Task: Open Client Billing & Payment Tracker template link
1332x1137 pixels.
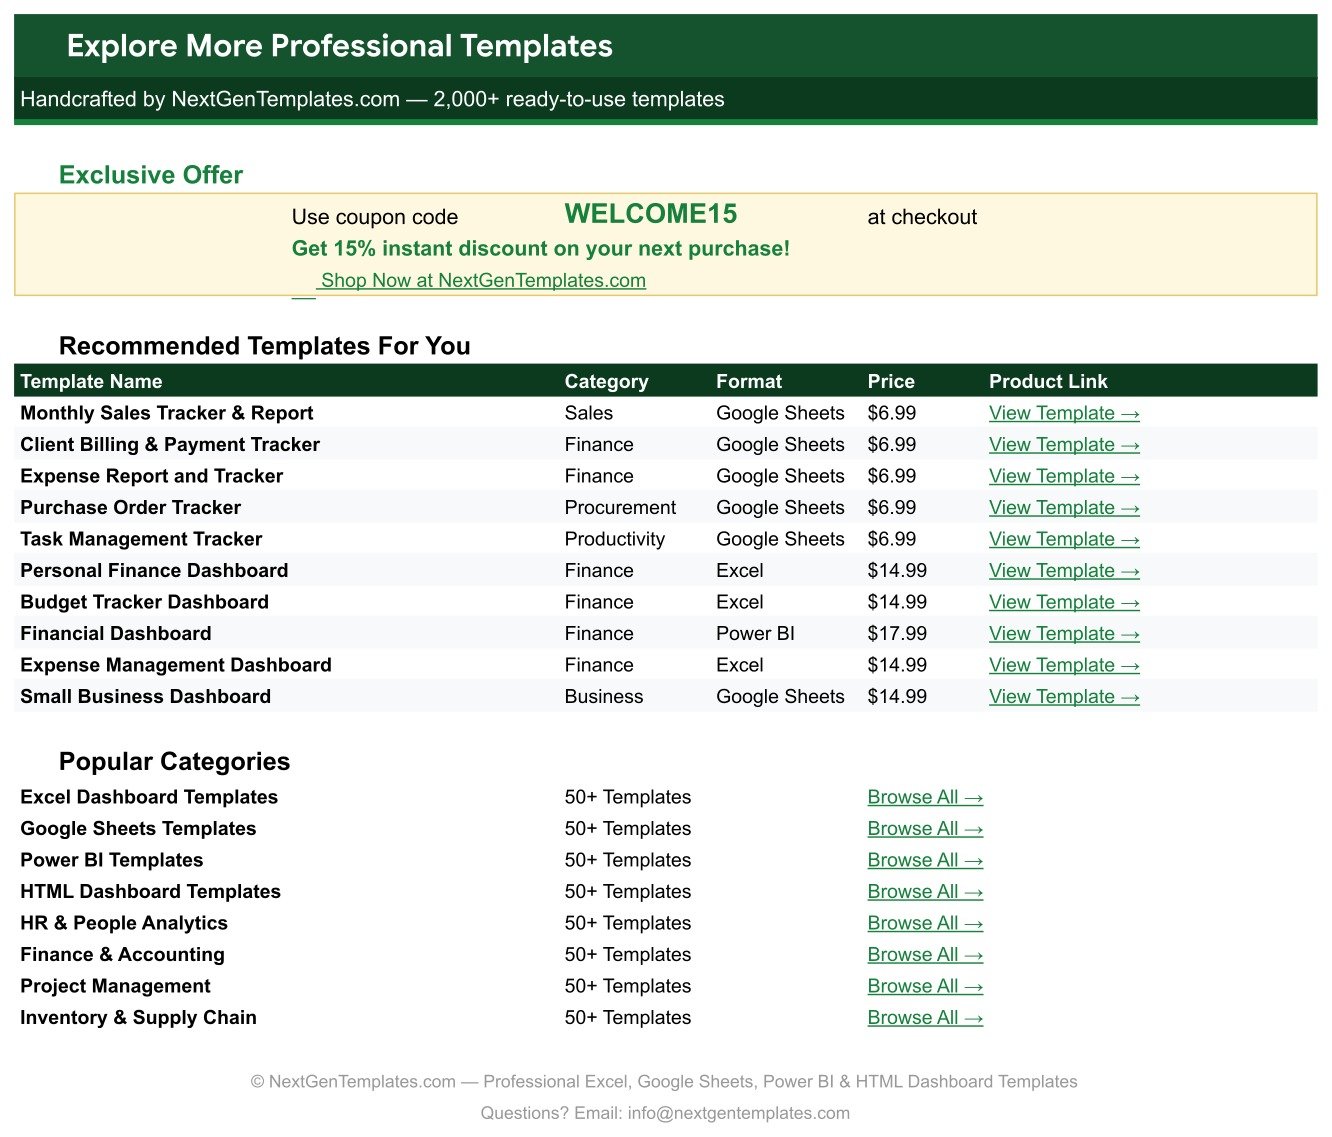Action: 1064,445
